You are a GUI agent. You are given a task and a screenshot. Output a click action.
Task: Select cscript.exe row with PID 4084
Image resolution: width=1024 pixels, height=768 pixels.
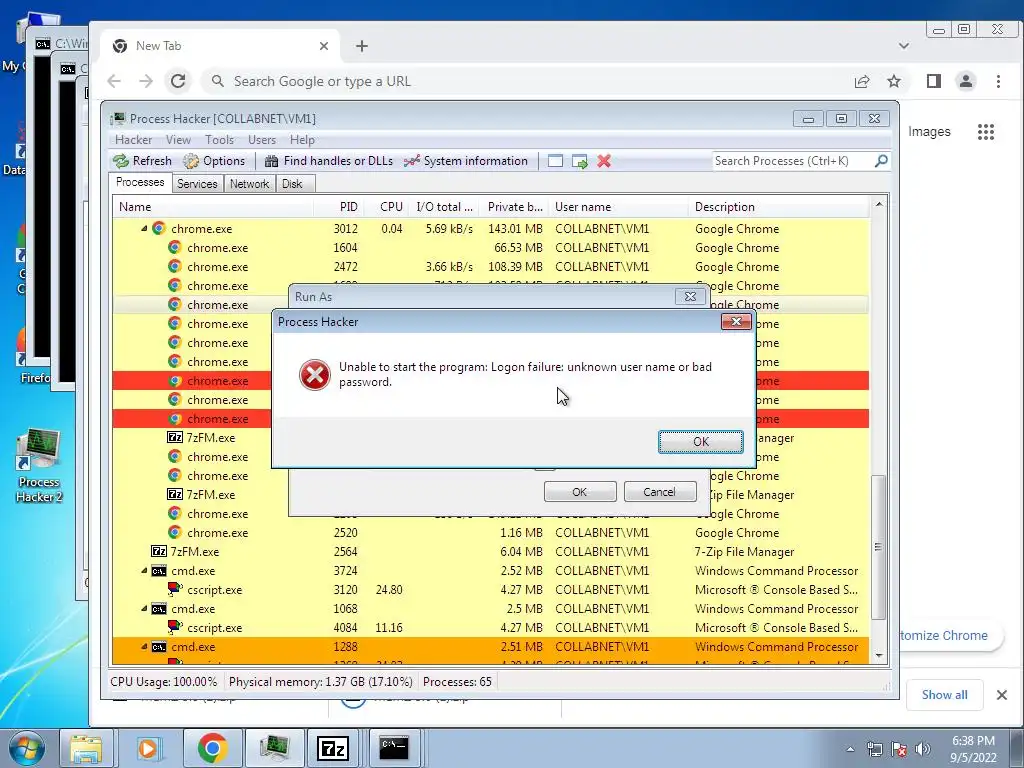(x=490, y=628)
